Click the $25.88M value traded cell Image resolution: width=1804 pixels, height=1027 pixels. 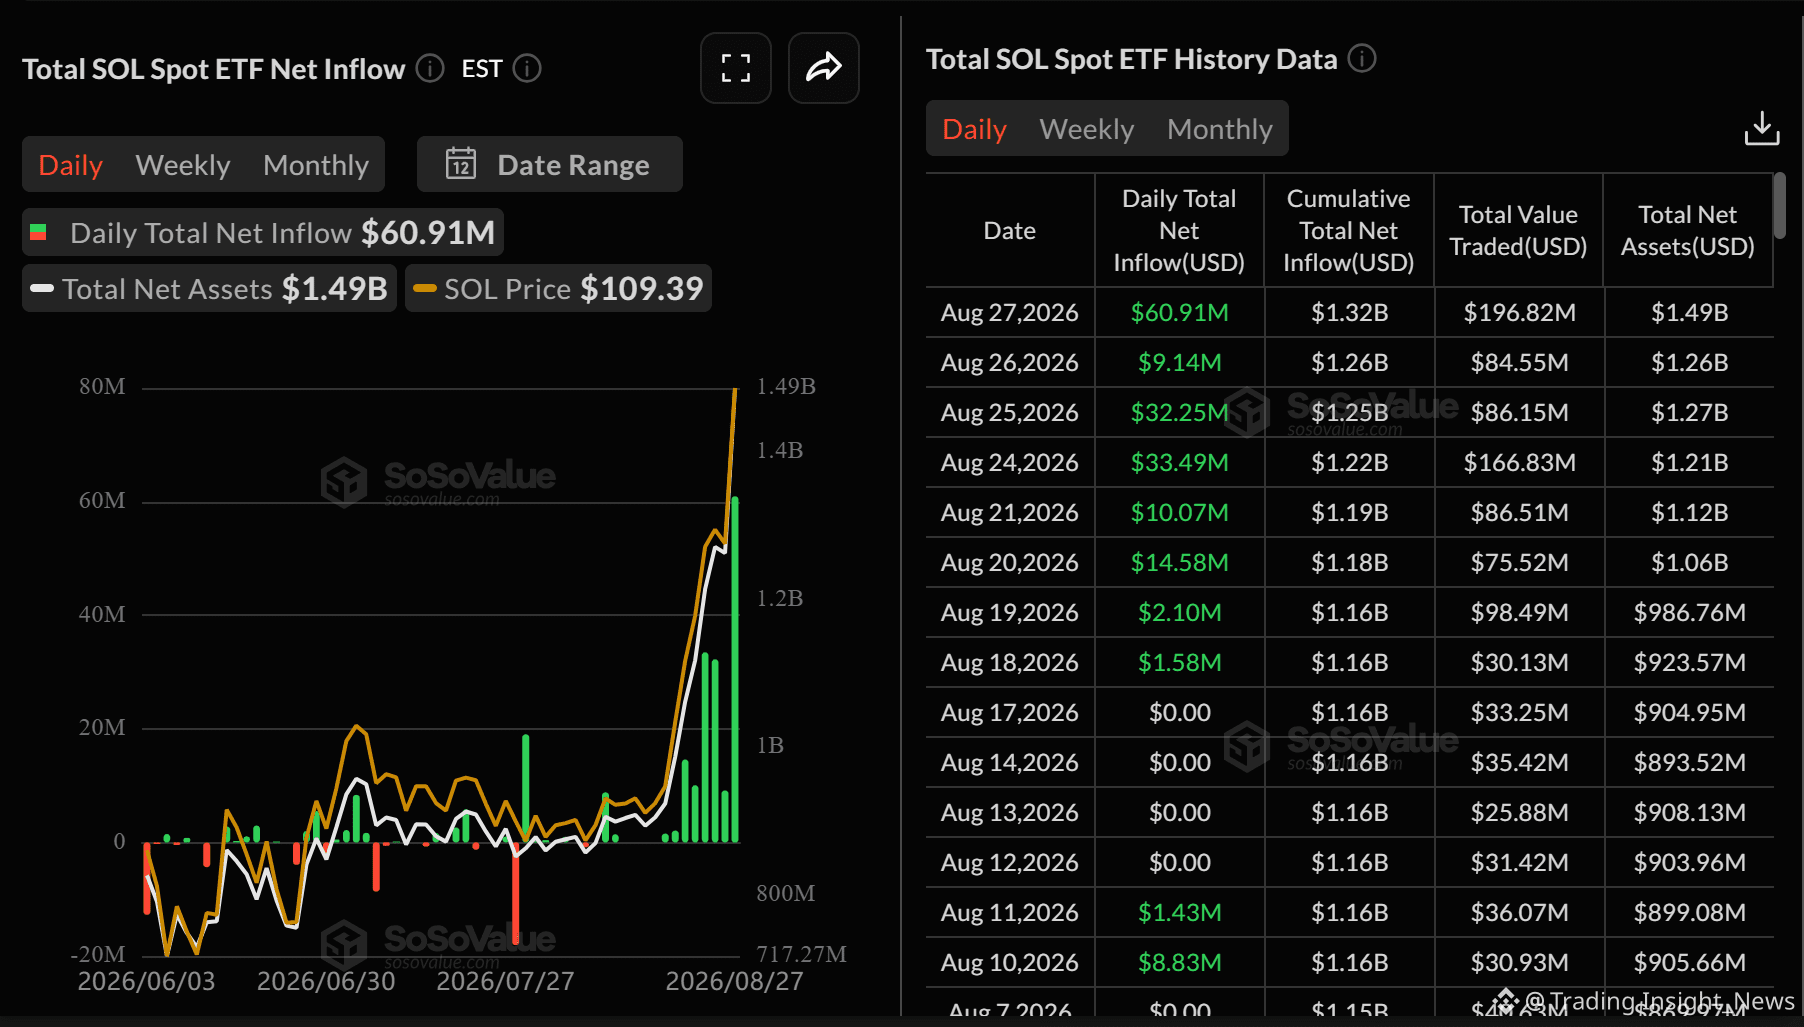[x=1520, y=813]
